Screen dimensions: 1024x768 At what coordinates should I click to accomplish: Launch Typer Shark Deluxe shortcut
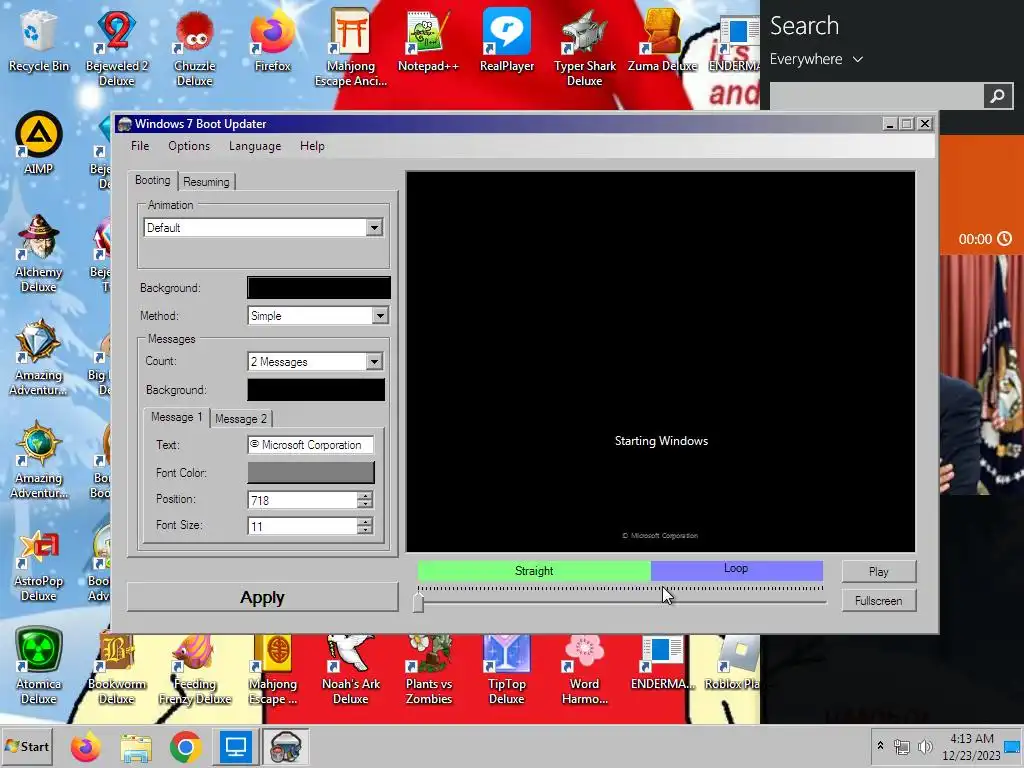(584, 47)
